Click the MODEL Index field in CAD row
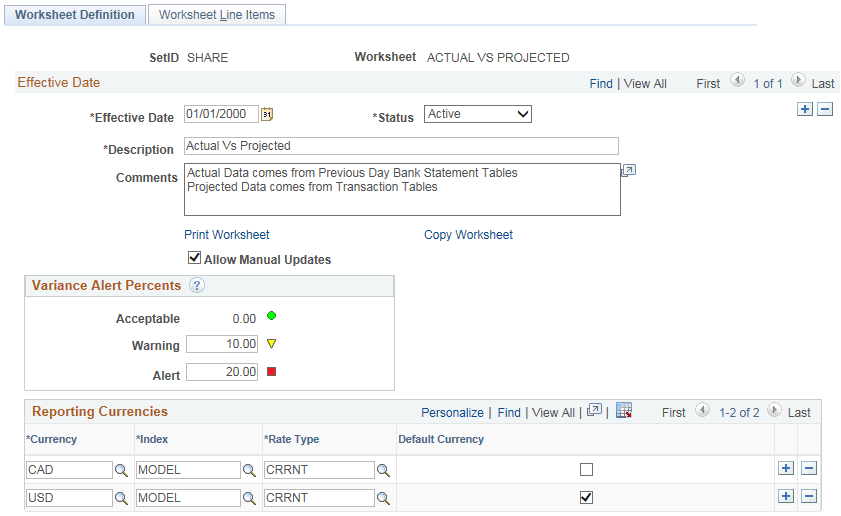 click(188, 470)
